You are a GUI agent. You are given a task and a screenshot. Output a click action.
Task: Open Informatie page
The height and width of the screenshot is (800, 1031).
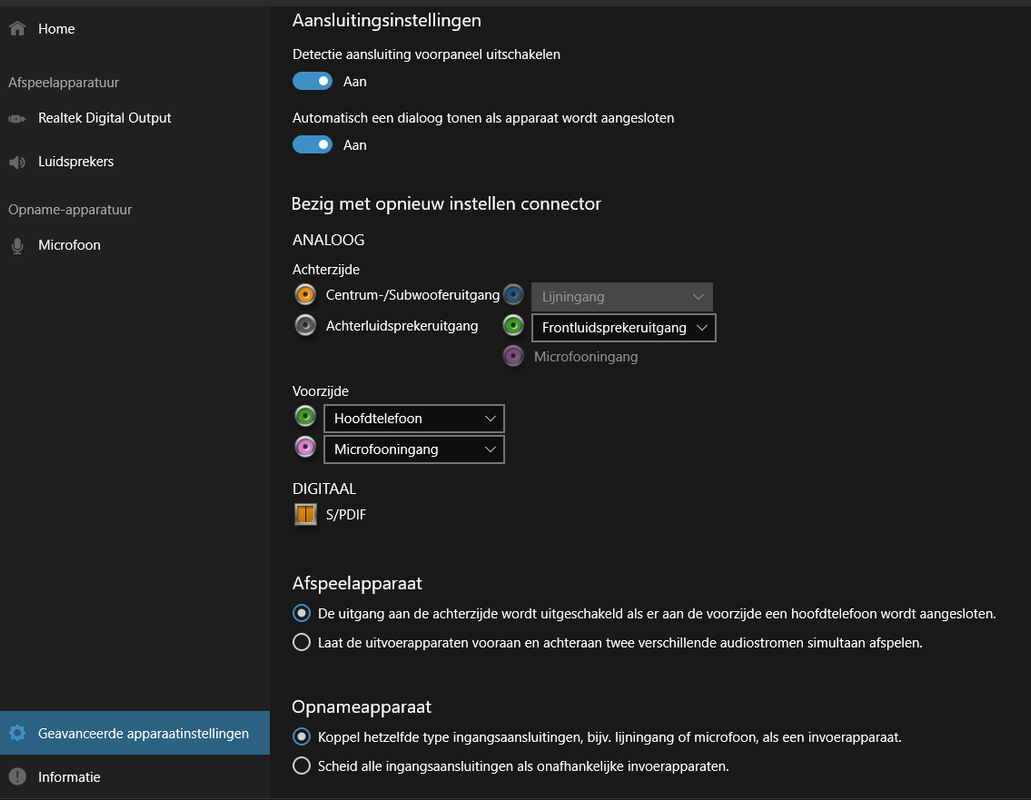pos(135,776)
